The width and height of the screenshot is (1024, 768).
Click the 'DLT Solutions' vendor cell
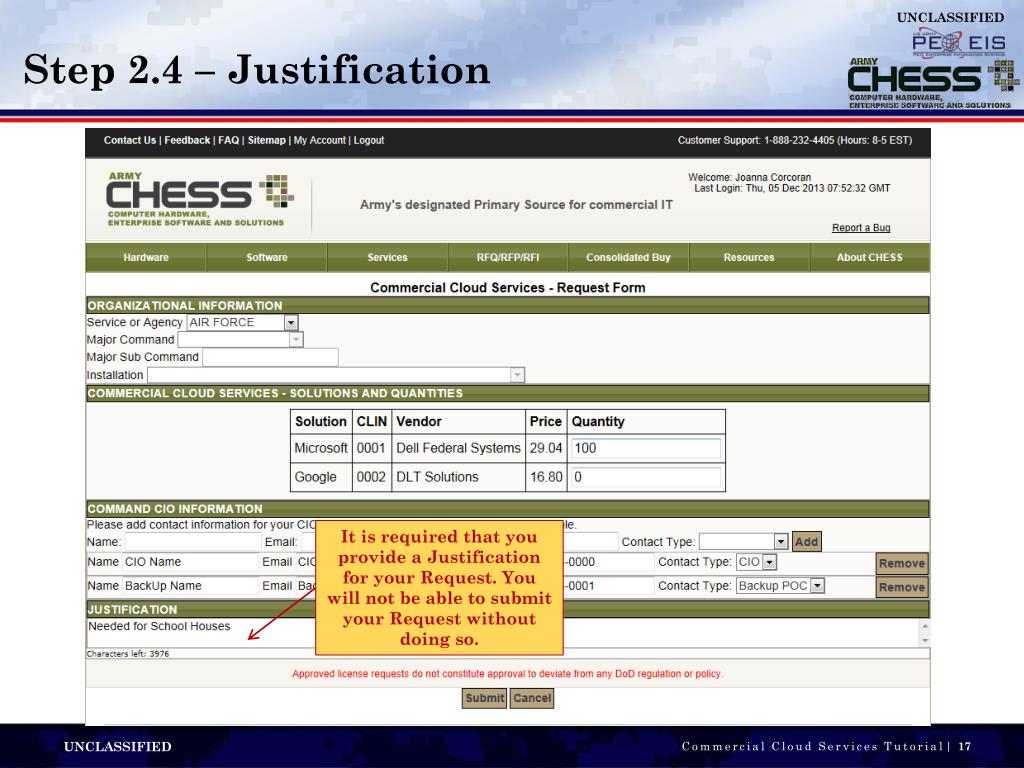(x=458, y=477)
